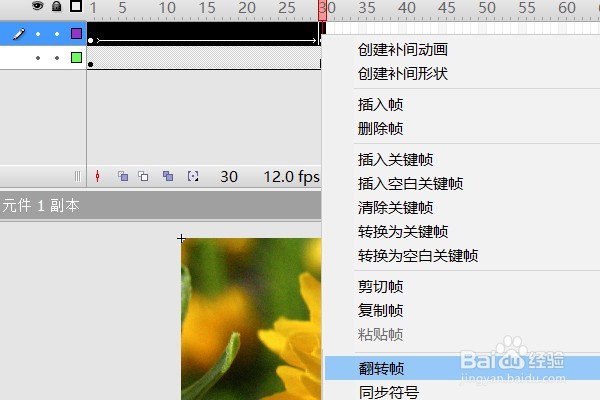Choose 复制帧 from the menu
600x400 pixels.
380,310
